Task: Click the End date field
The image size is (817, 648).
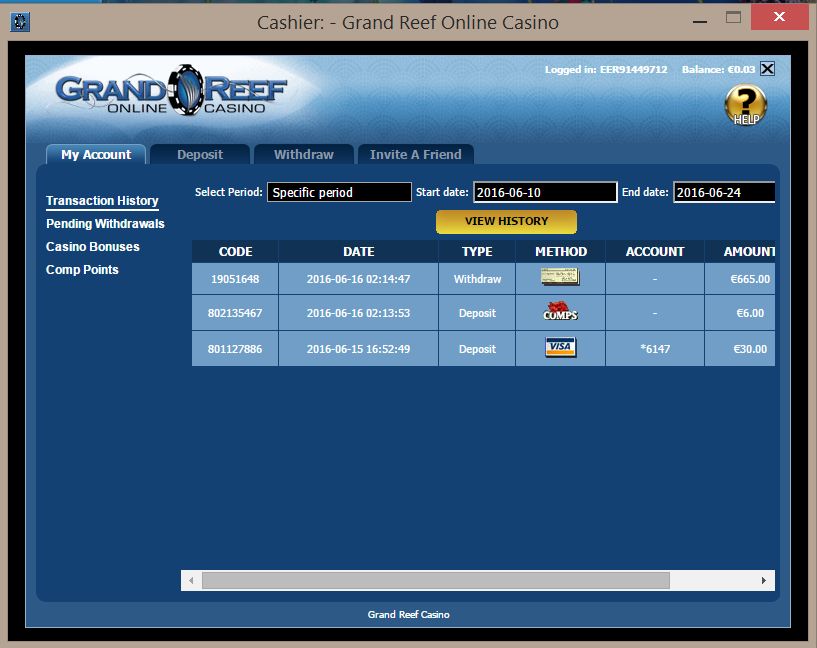Action: pos(724,192)
